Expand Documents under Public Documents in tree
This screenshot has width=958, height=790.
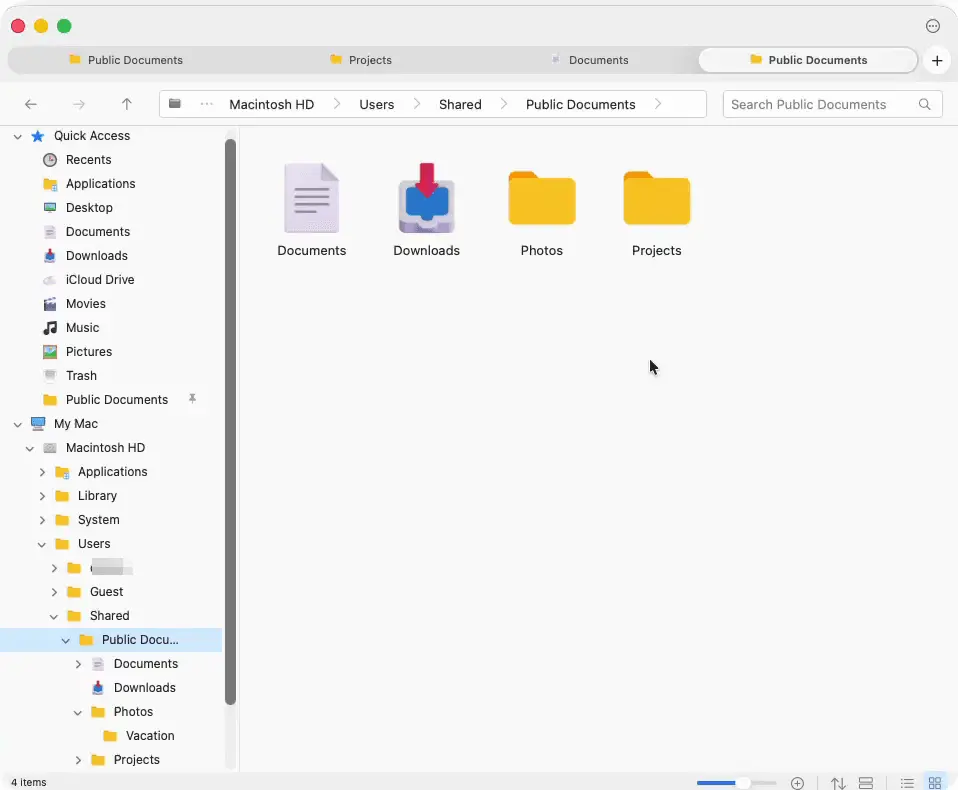(x=78, y=664)
